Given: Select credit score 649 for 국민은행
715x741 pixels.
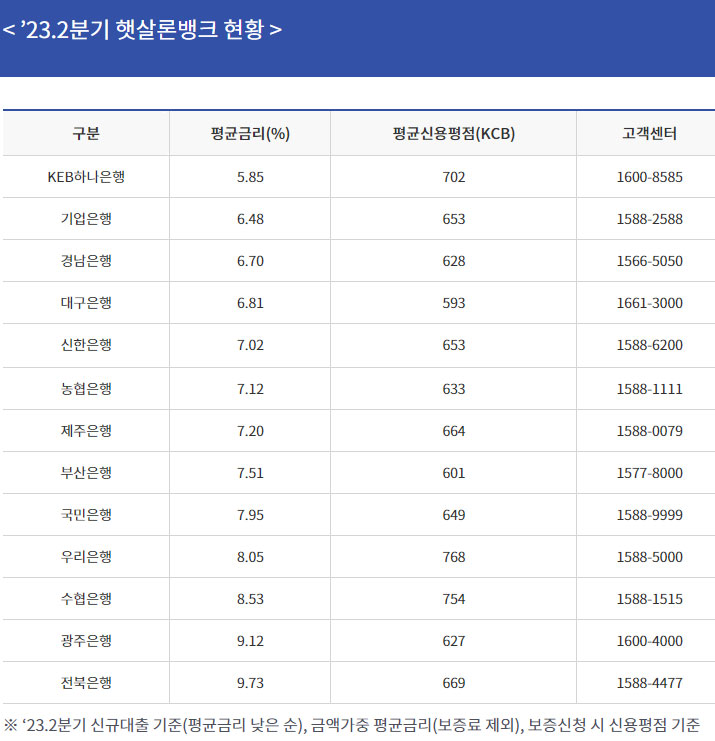Looking at the screenshot, I should 454,515.
